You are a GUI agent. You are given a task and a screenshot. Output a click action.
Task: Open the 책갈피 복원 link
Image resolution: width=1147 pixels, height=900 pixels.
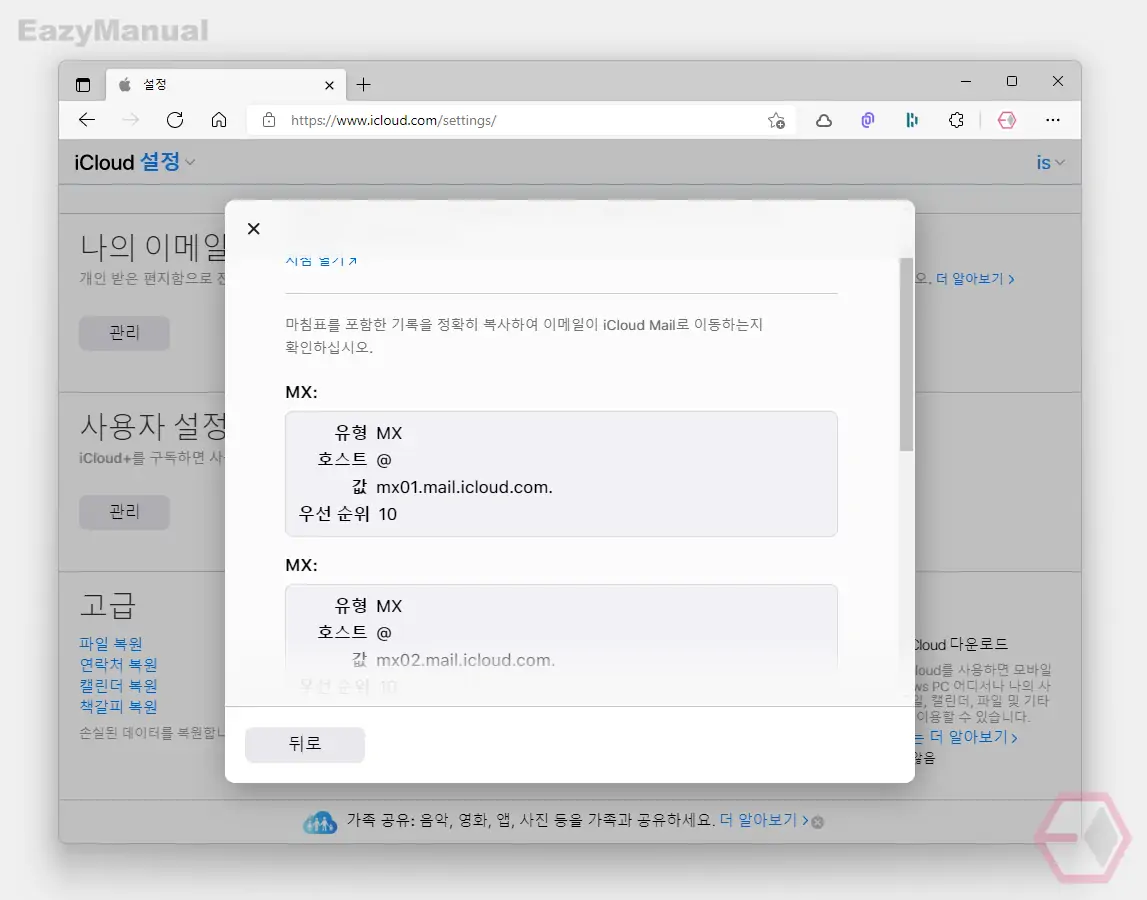(119, 707)
